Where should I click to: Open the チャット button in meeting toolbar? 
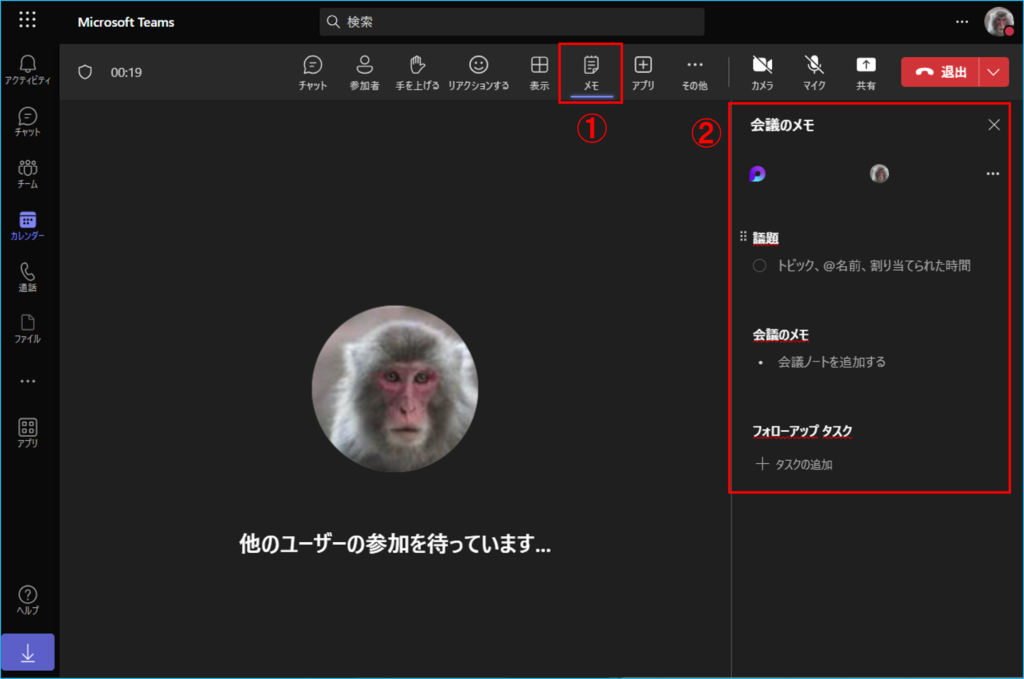tap(312, 72)
